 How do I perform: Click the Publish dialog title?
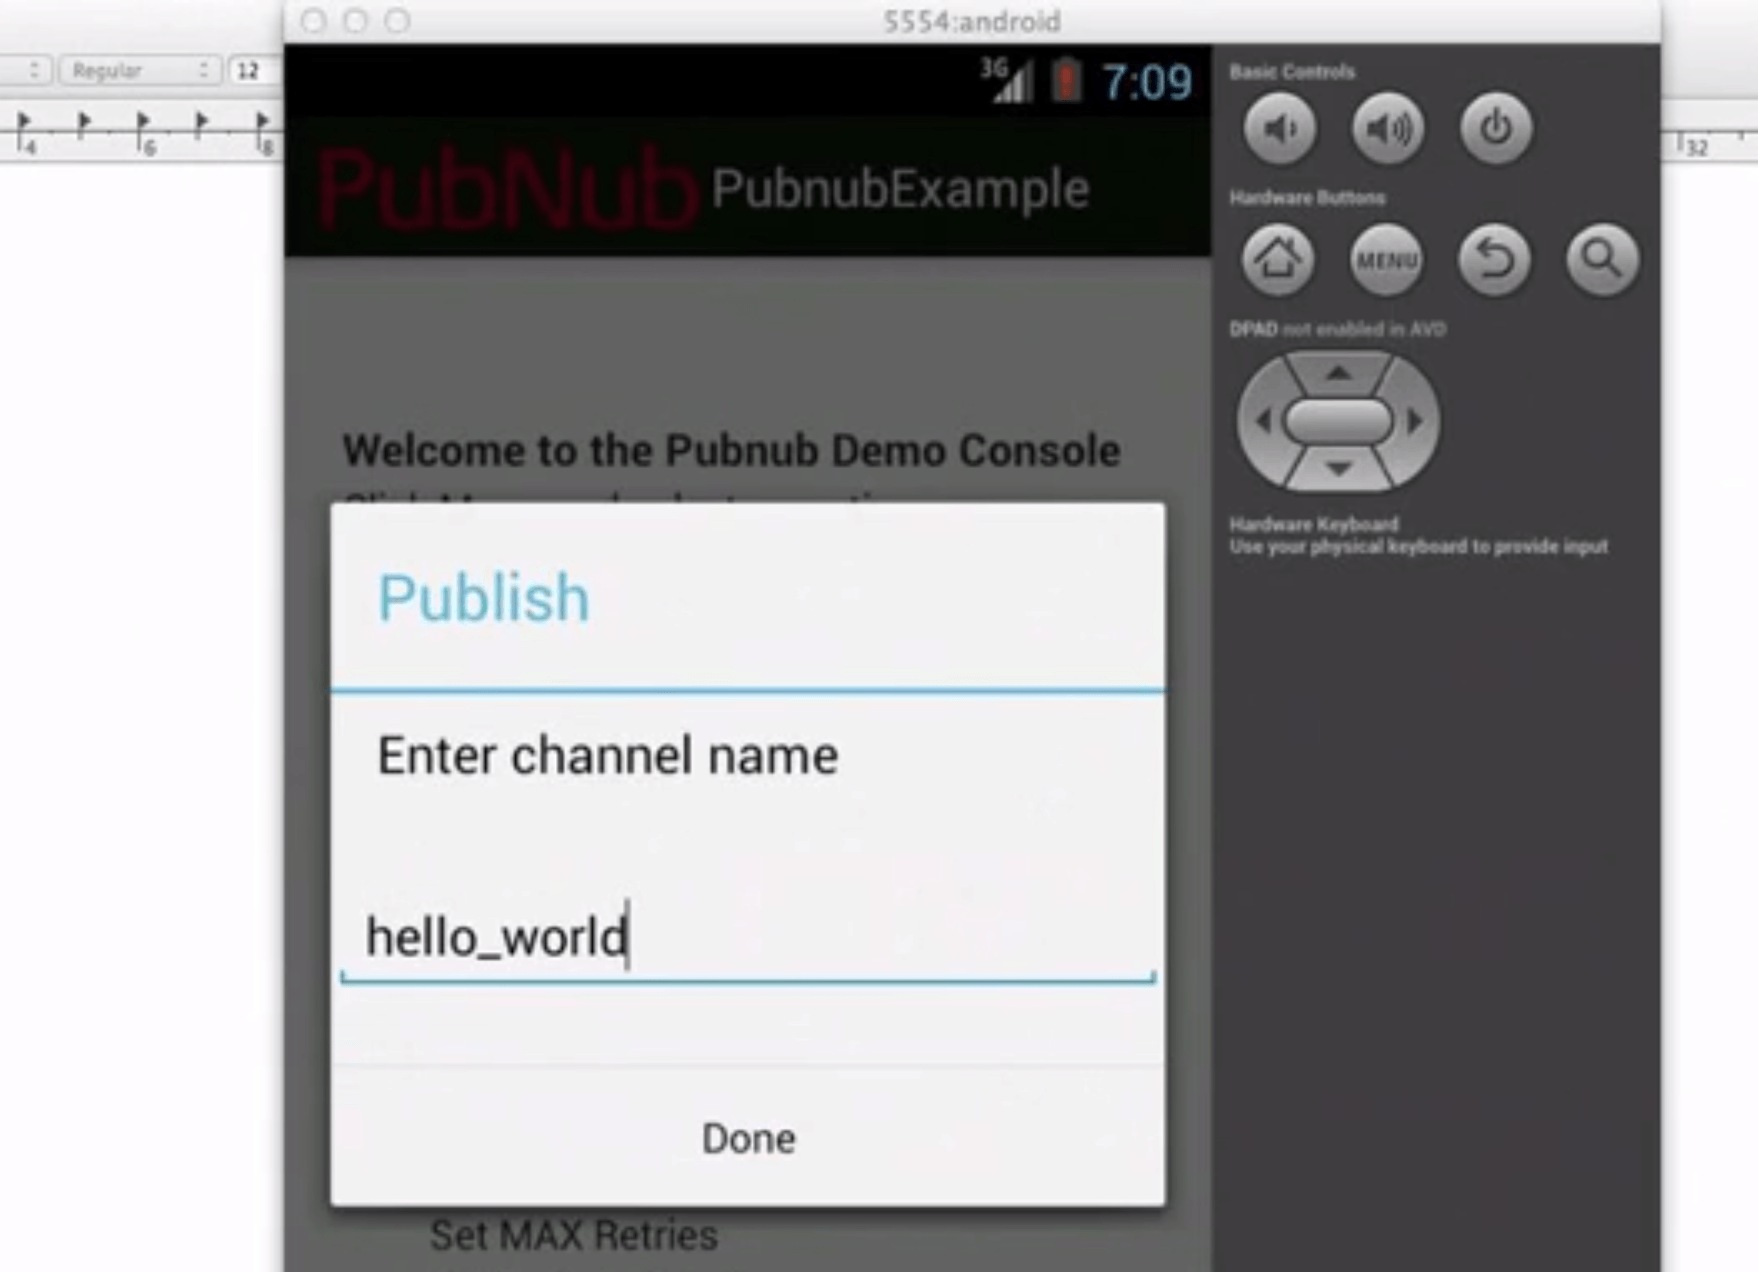pyautogui.click(x=483, y=598)
